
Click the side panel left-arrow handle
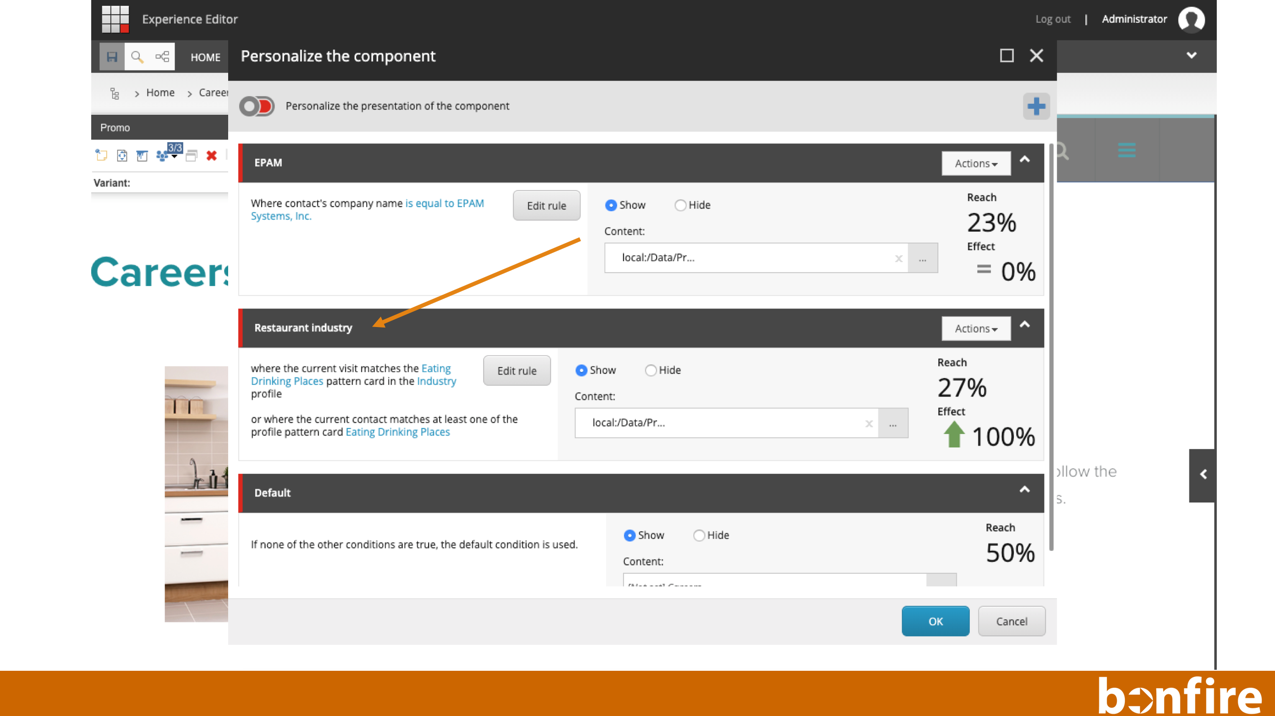point(1203,475)
